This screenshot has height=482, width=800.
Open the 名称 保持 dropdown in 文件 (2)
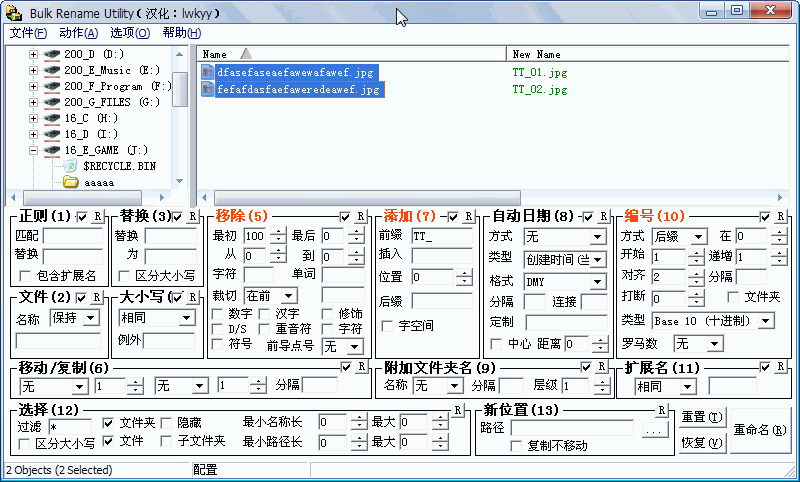coord(91,318)
